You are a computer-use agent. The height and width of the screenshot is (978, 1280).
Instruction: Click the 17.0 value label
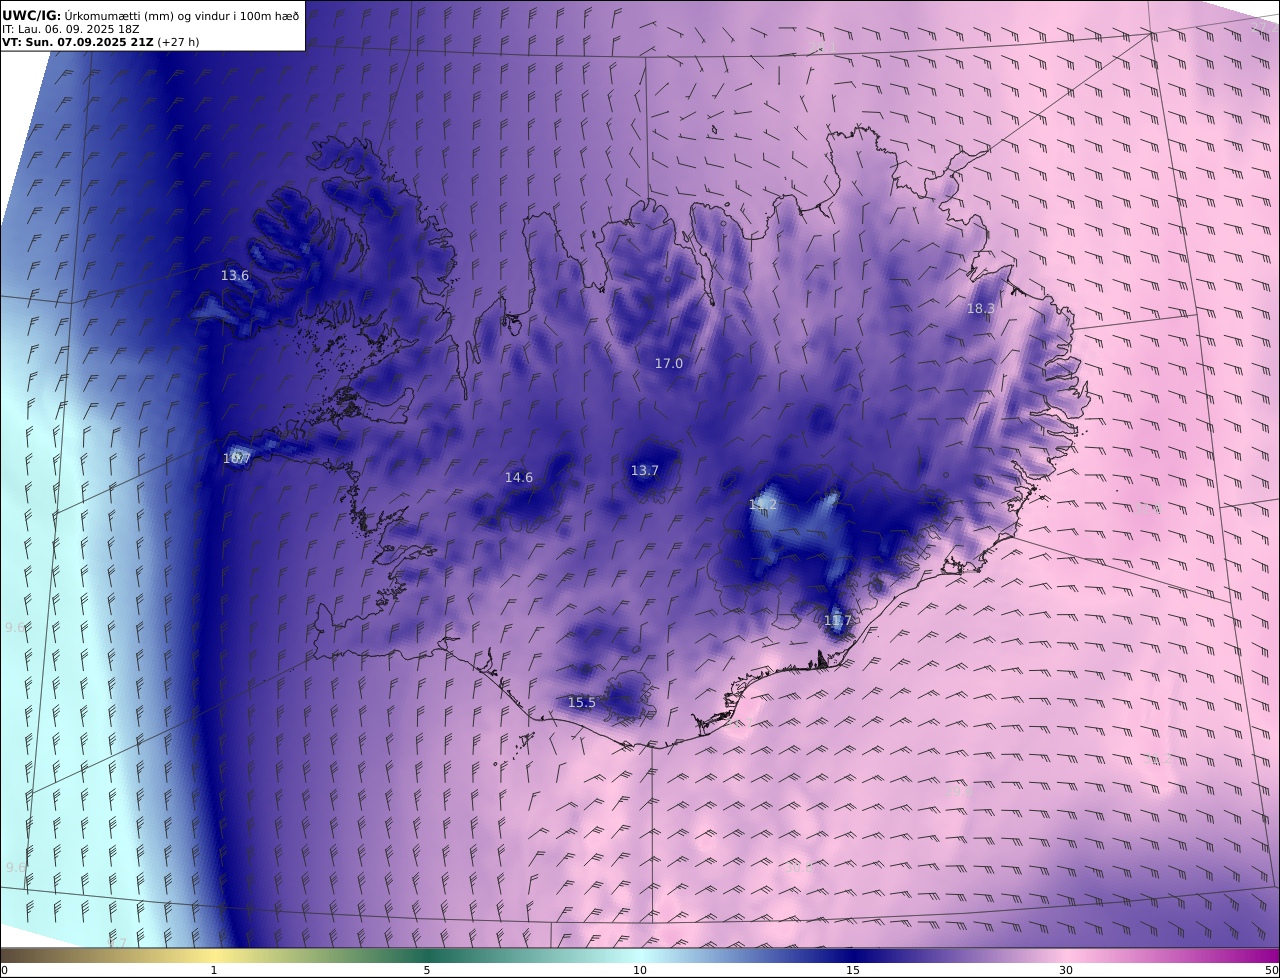tap(668, 363)
